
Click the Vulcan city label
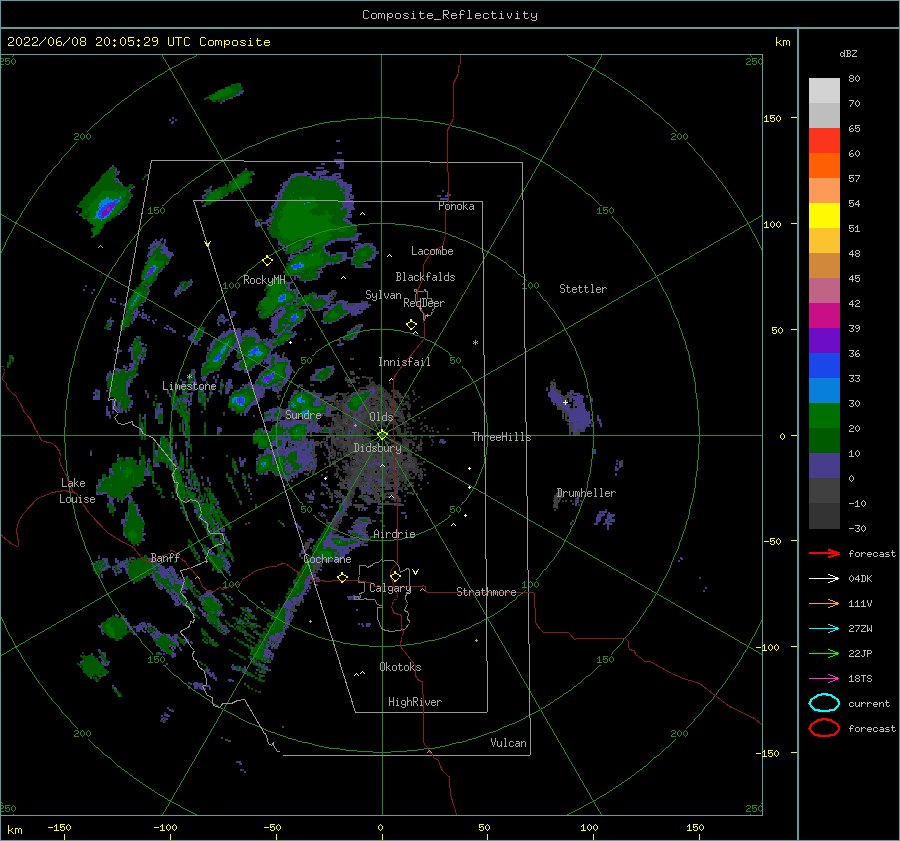tap(508, 743)
